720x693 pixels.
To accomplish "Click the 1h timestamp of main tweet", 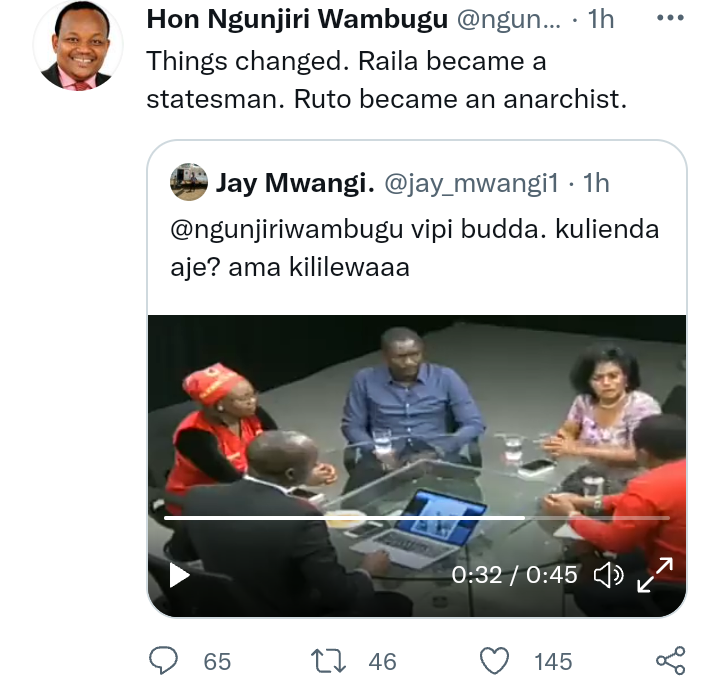I will click(601, 19).
